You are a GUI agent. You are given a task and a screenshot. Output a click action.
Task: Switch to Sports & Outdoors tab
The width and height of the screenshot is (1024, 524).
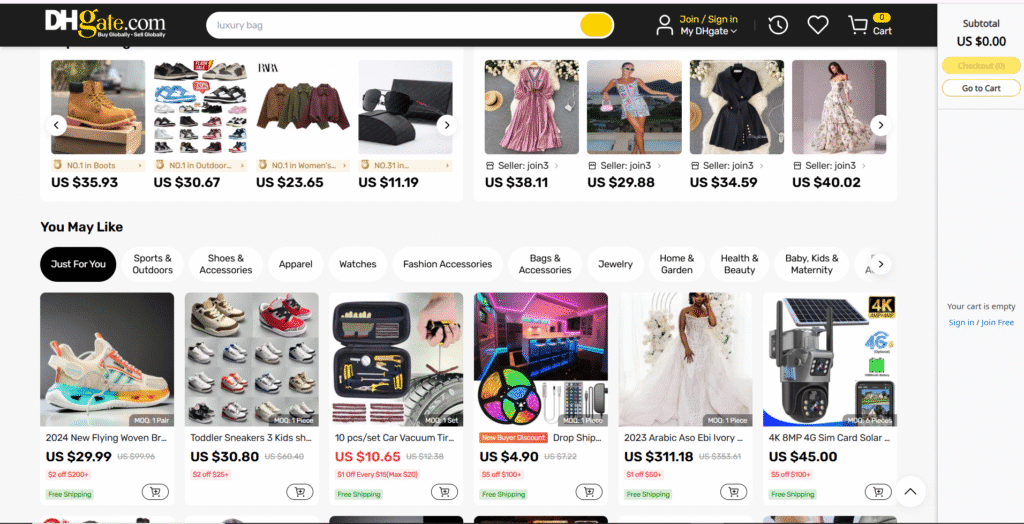point(153,264)
